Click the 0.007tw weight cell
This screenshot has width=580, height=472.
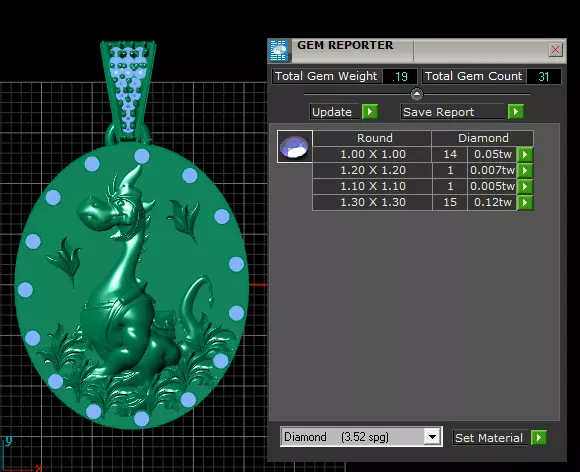(x=492, y=170)
